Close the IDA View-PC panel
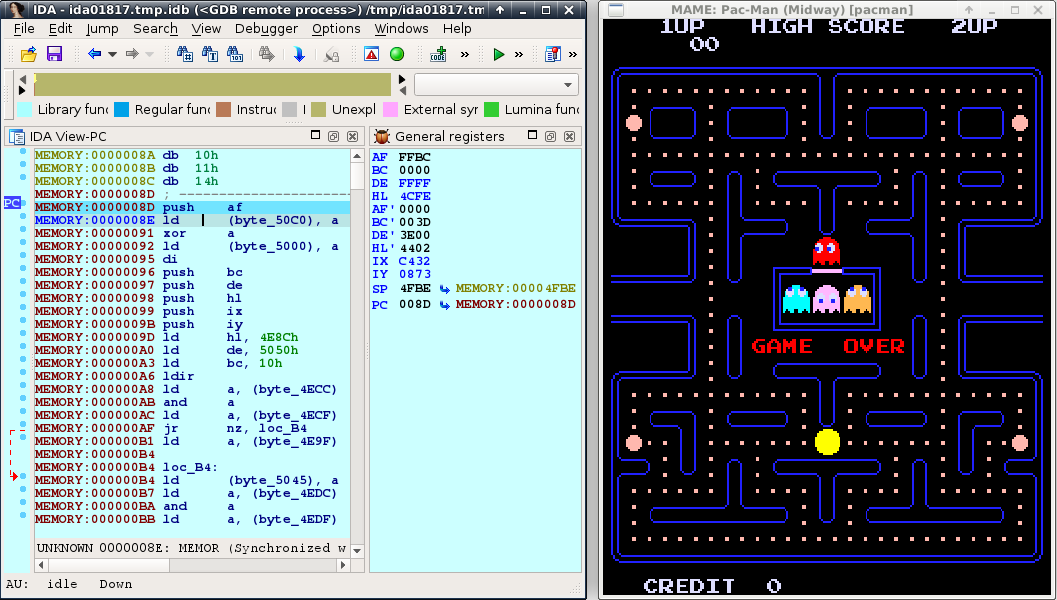Screen dimensions: 1057x600 pyautogui.click(x=353, y=136)
